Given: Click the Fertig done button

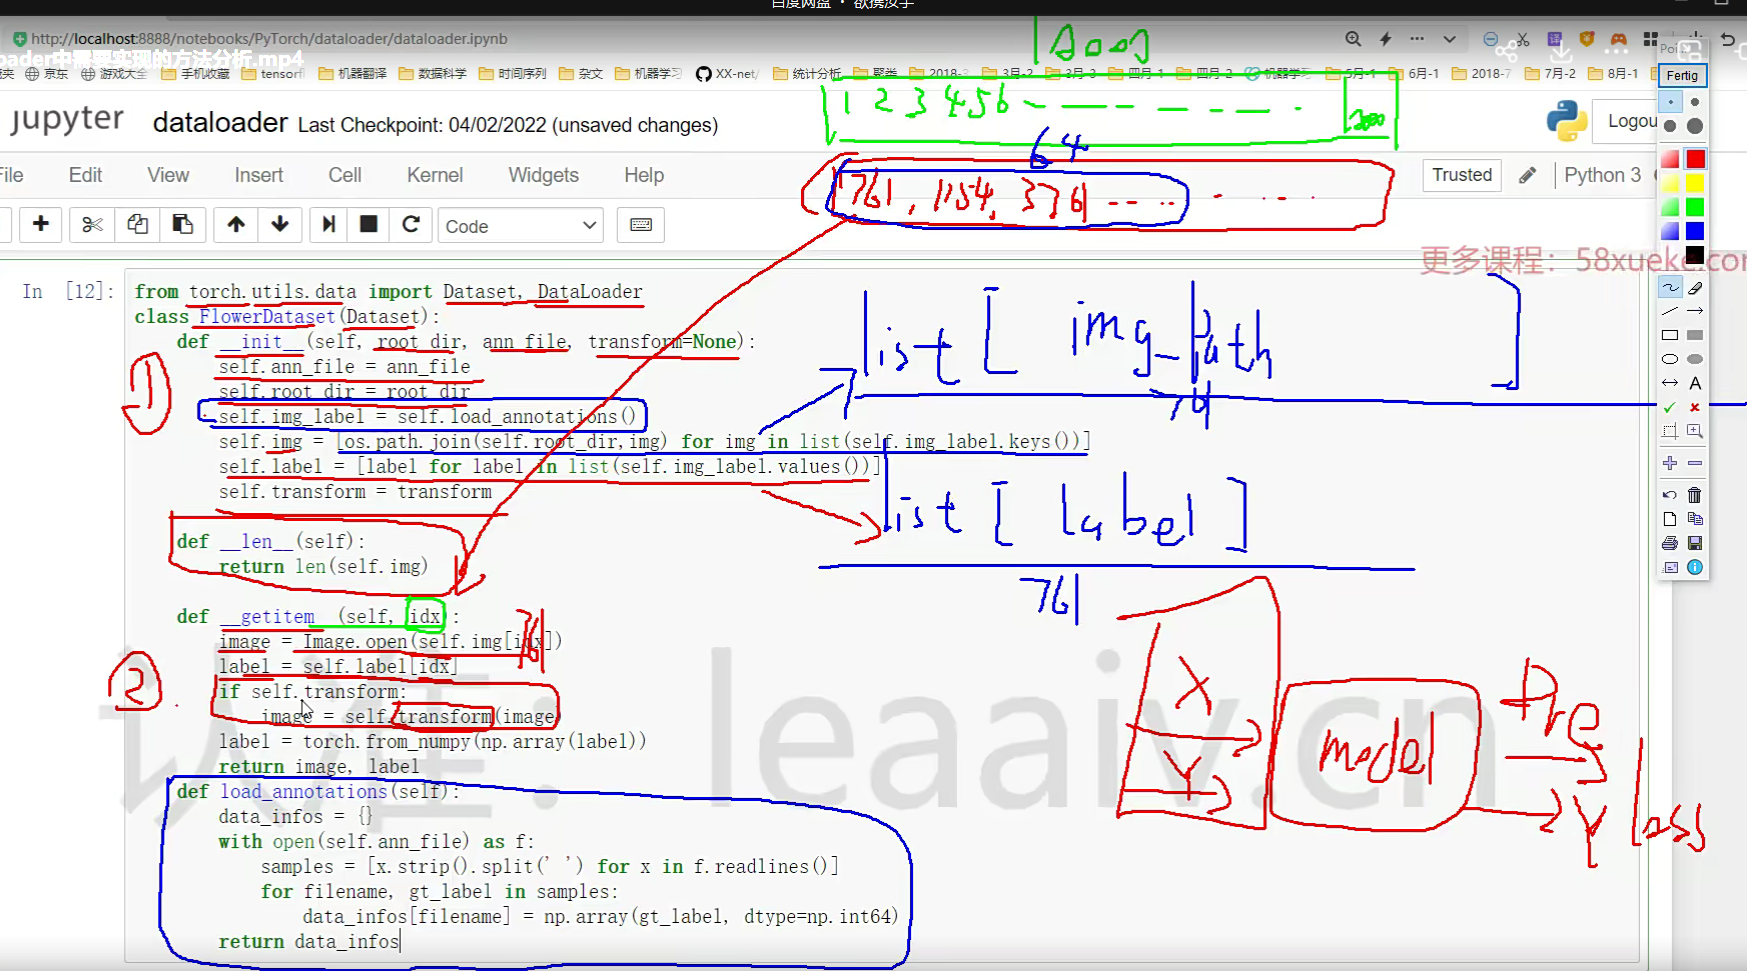Looking at the screenshot, I should pyautogui.click(x=1682, y=76).
